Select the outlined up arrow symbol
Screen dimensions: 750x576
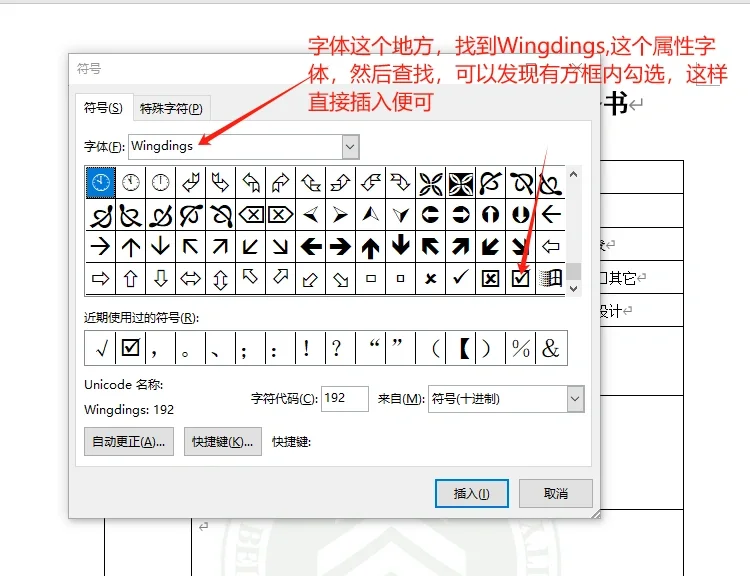131,278
